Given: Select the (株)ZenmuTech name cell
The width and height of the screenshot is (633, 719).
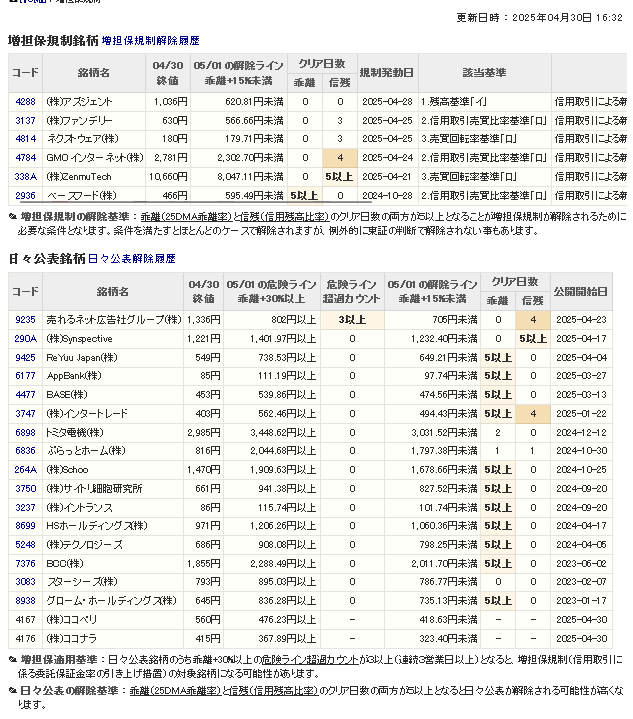Looking at the screenshot, I should [94, 177].
